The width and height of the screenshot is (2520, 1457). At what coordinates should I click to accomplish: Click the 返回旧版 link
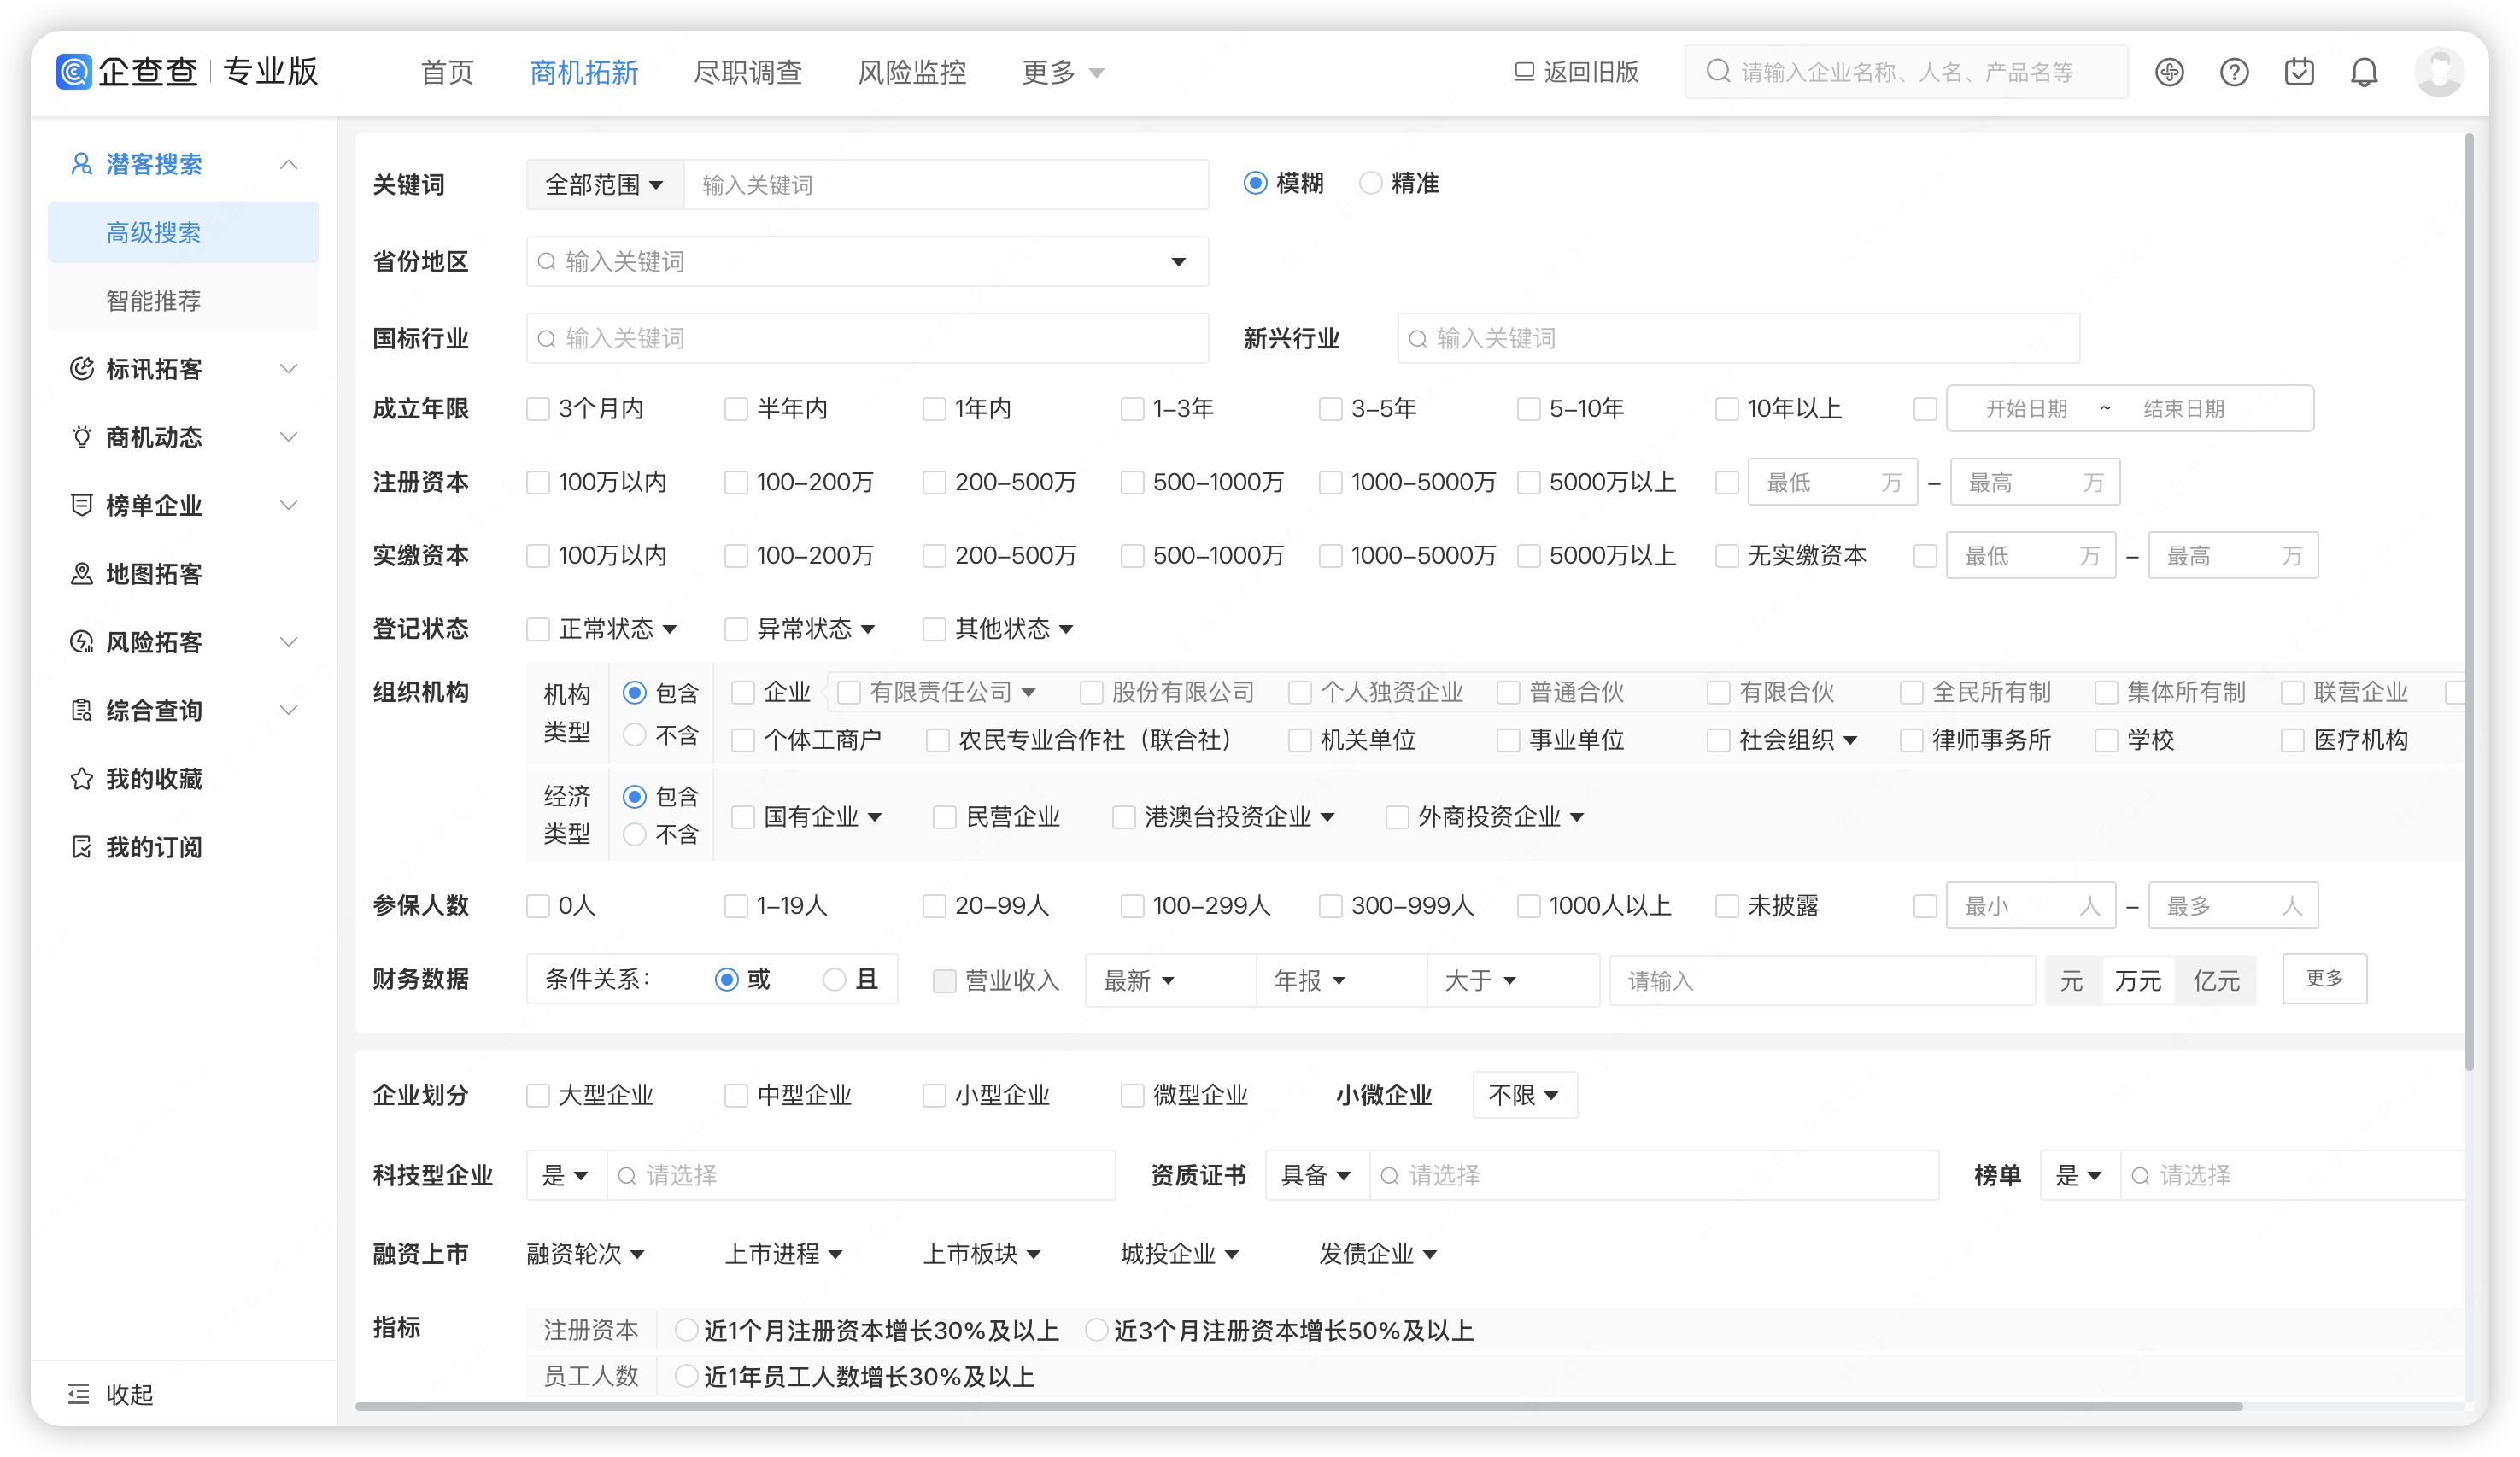click(x=1577, y=72)
